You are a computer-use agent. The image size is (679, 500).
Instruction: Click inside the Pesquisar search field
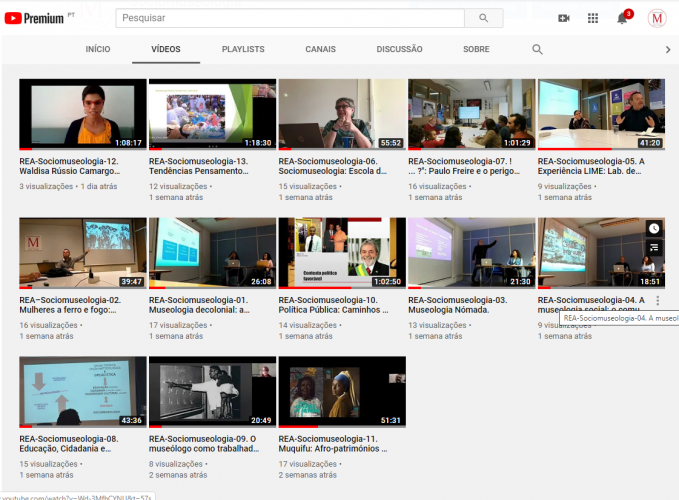tap(290, 18)
